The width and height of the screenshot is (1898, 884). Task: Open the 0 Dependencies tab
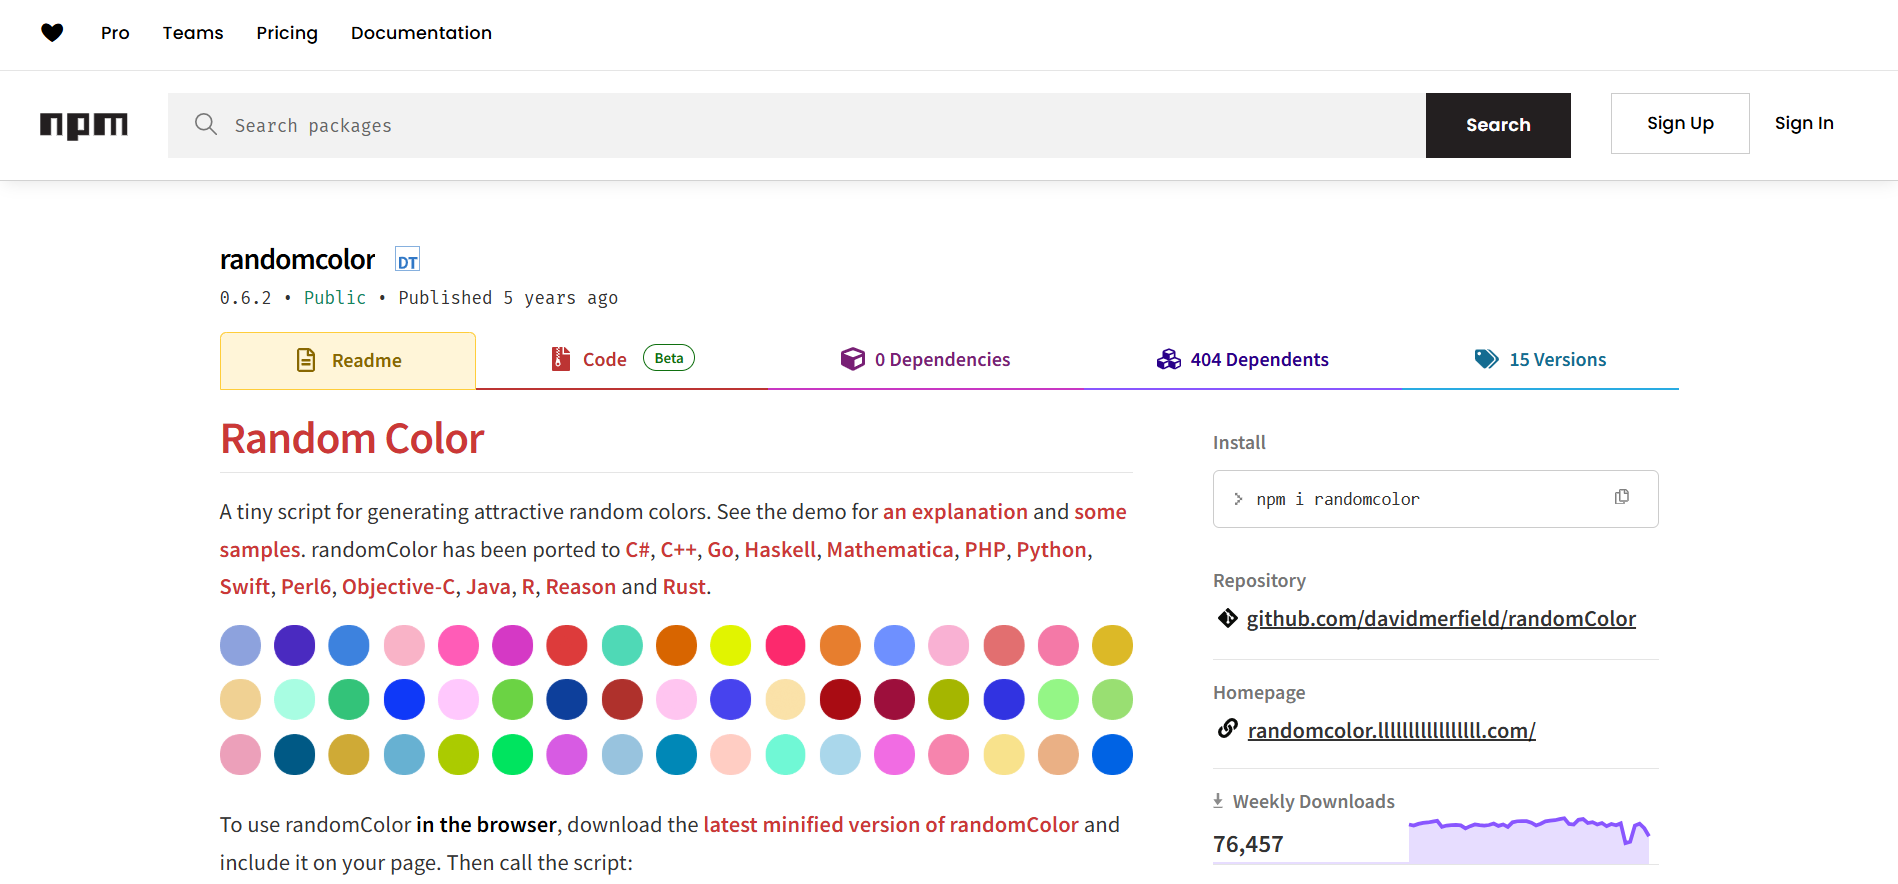tap(926, 360)
